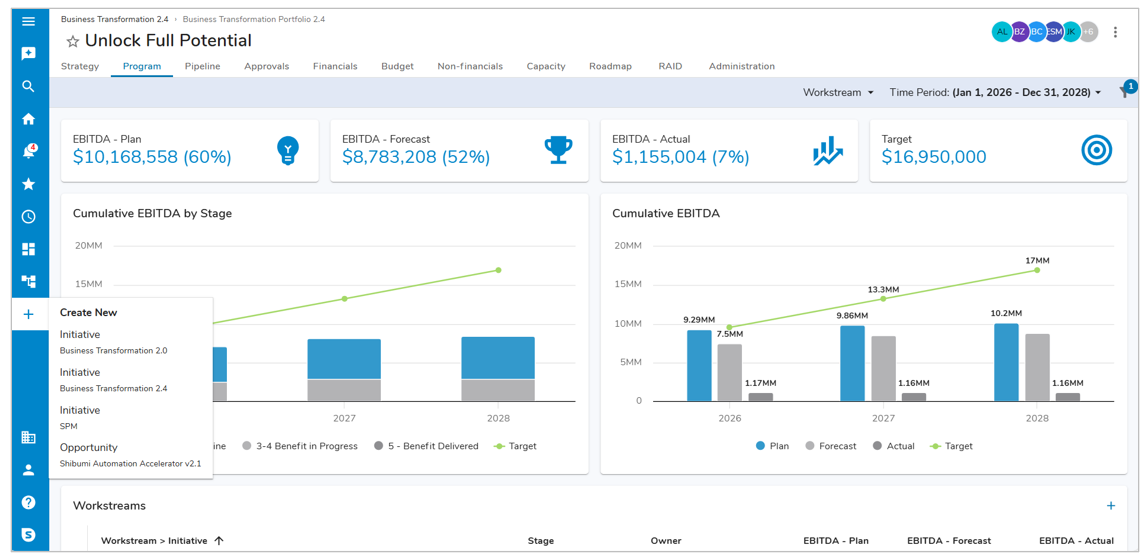
Task: Open the three-dot more options menu
Action: (1115, 32)
